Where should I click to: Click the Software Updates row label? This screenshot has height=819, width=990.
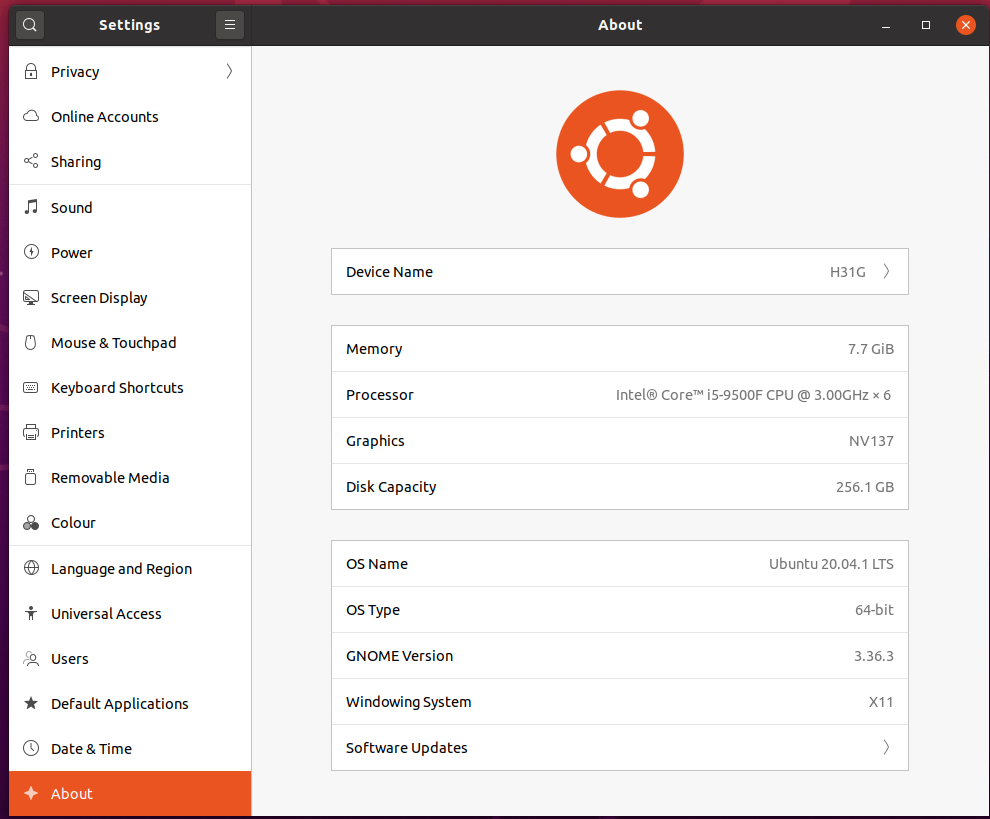(x=407, y=748)
